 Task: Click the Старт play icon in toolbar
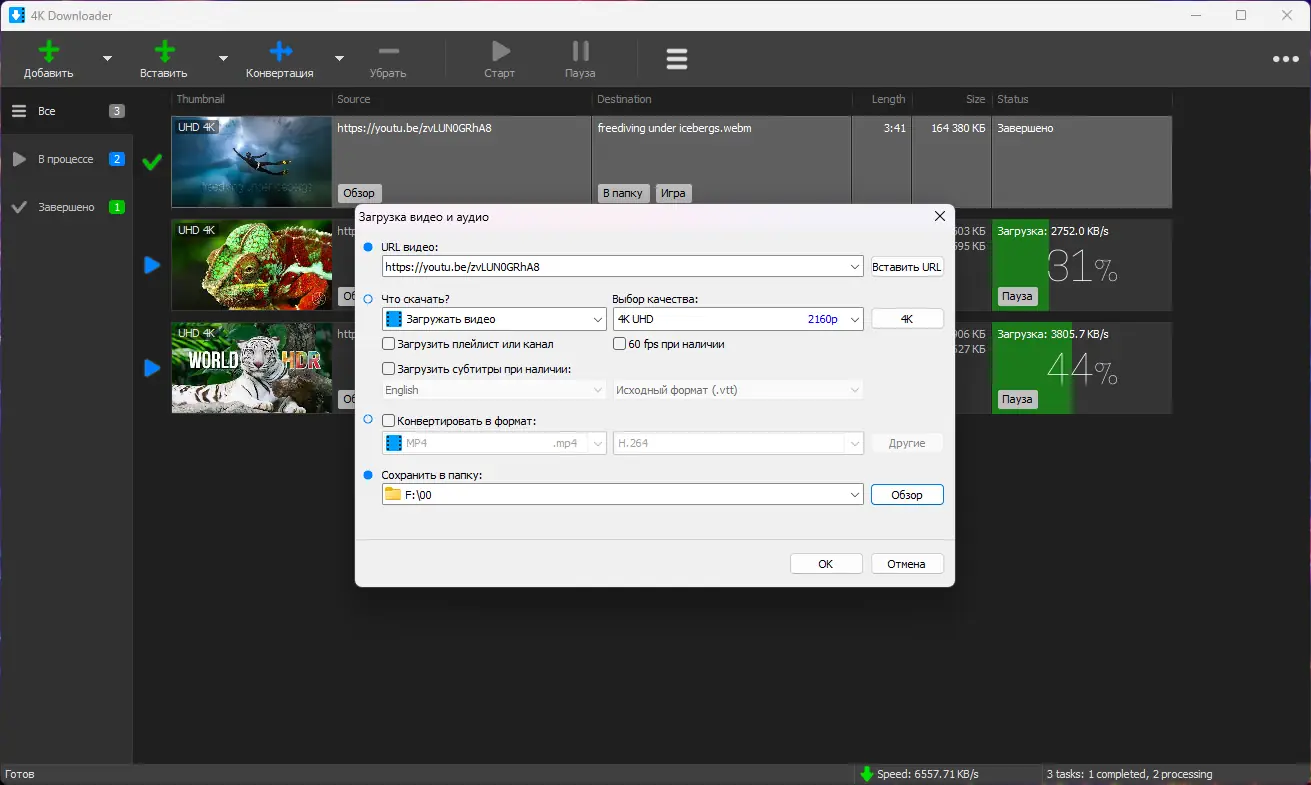(x=500, y=52)
